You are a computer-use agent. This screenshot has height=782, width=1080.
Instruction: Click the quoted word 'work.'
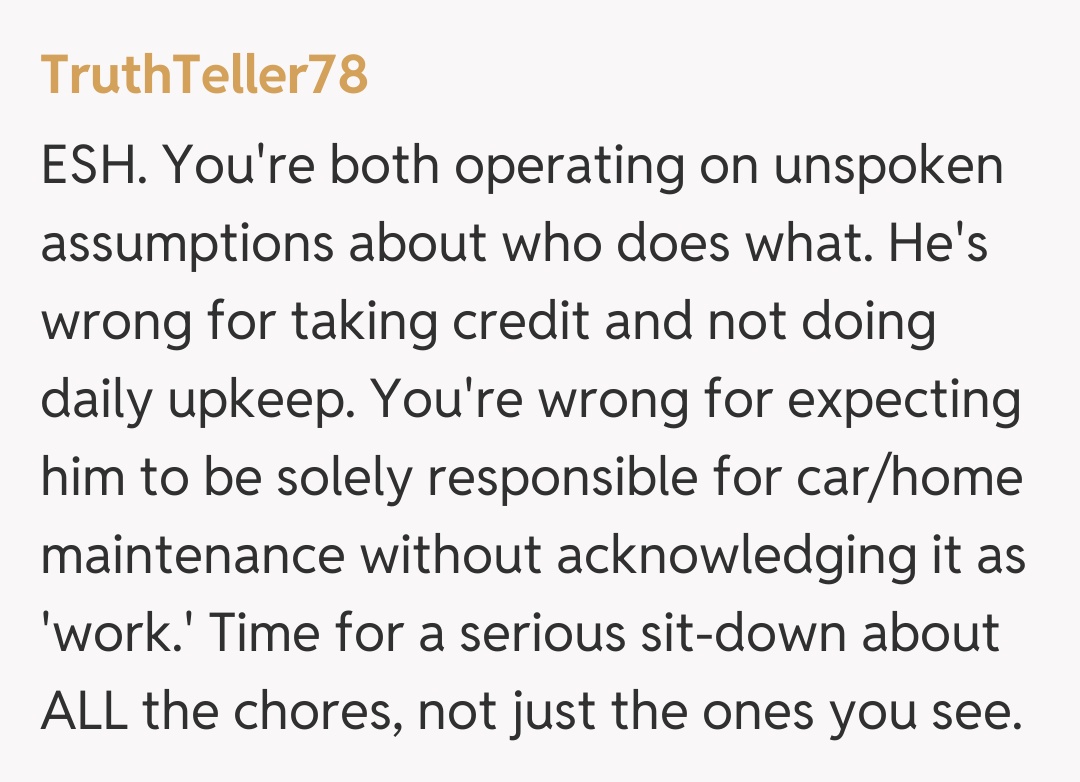pos(112,634)
